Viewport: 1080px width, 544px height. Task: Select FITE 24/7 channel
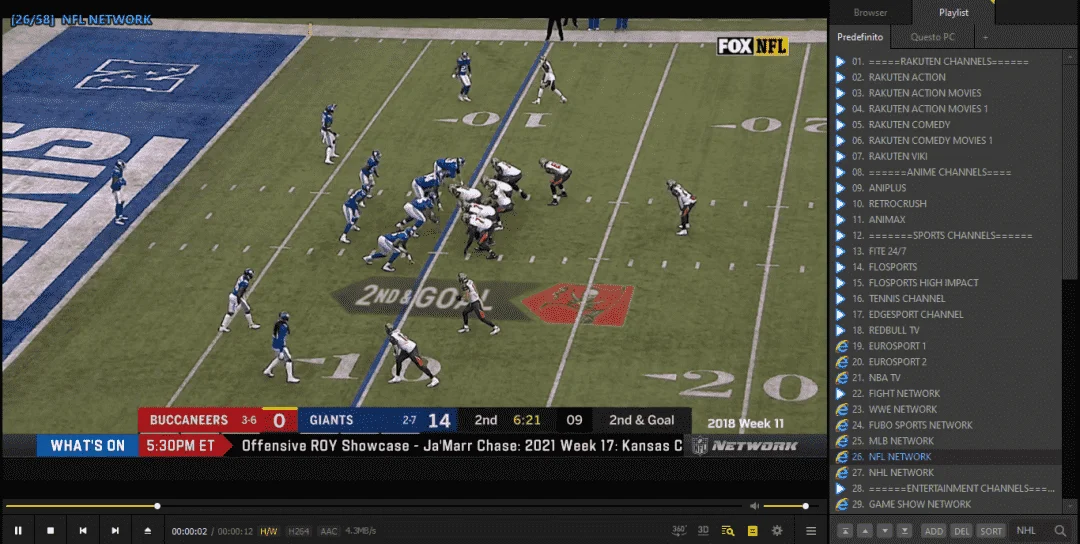(948, 251)
